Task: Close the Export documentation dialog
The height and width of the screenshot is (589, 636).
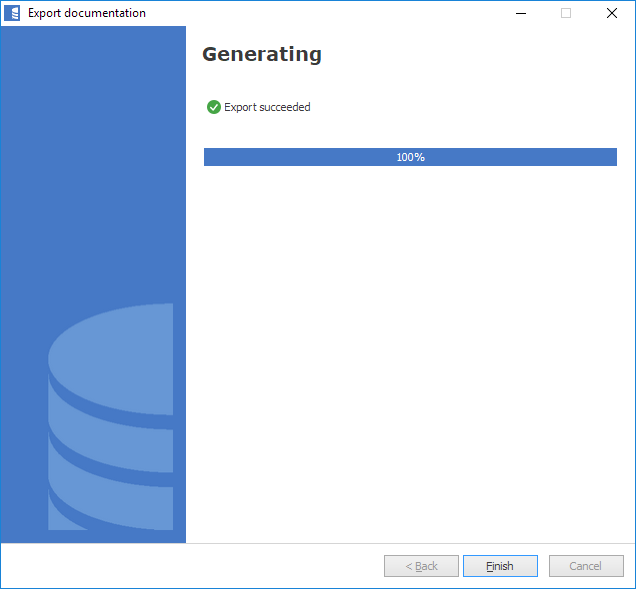Action: (x=612, y=13)
